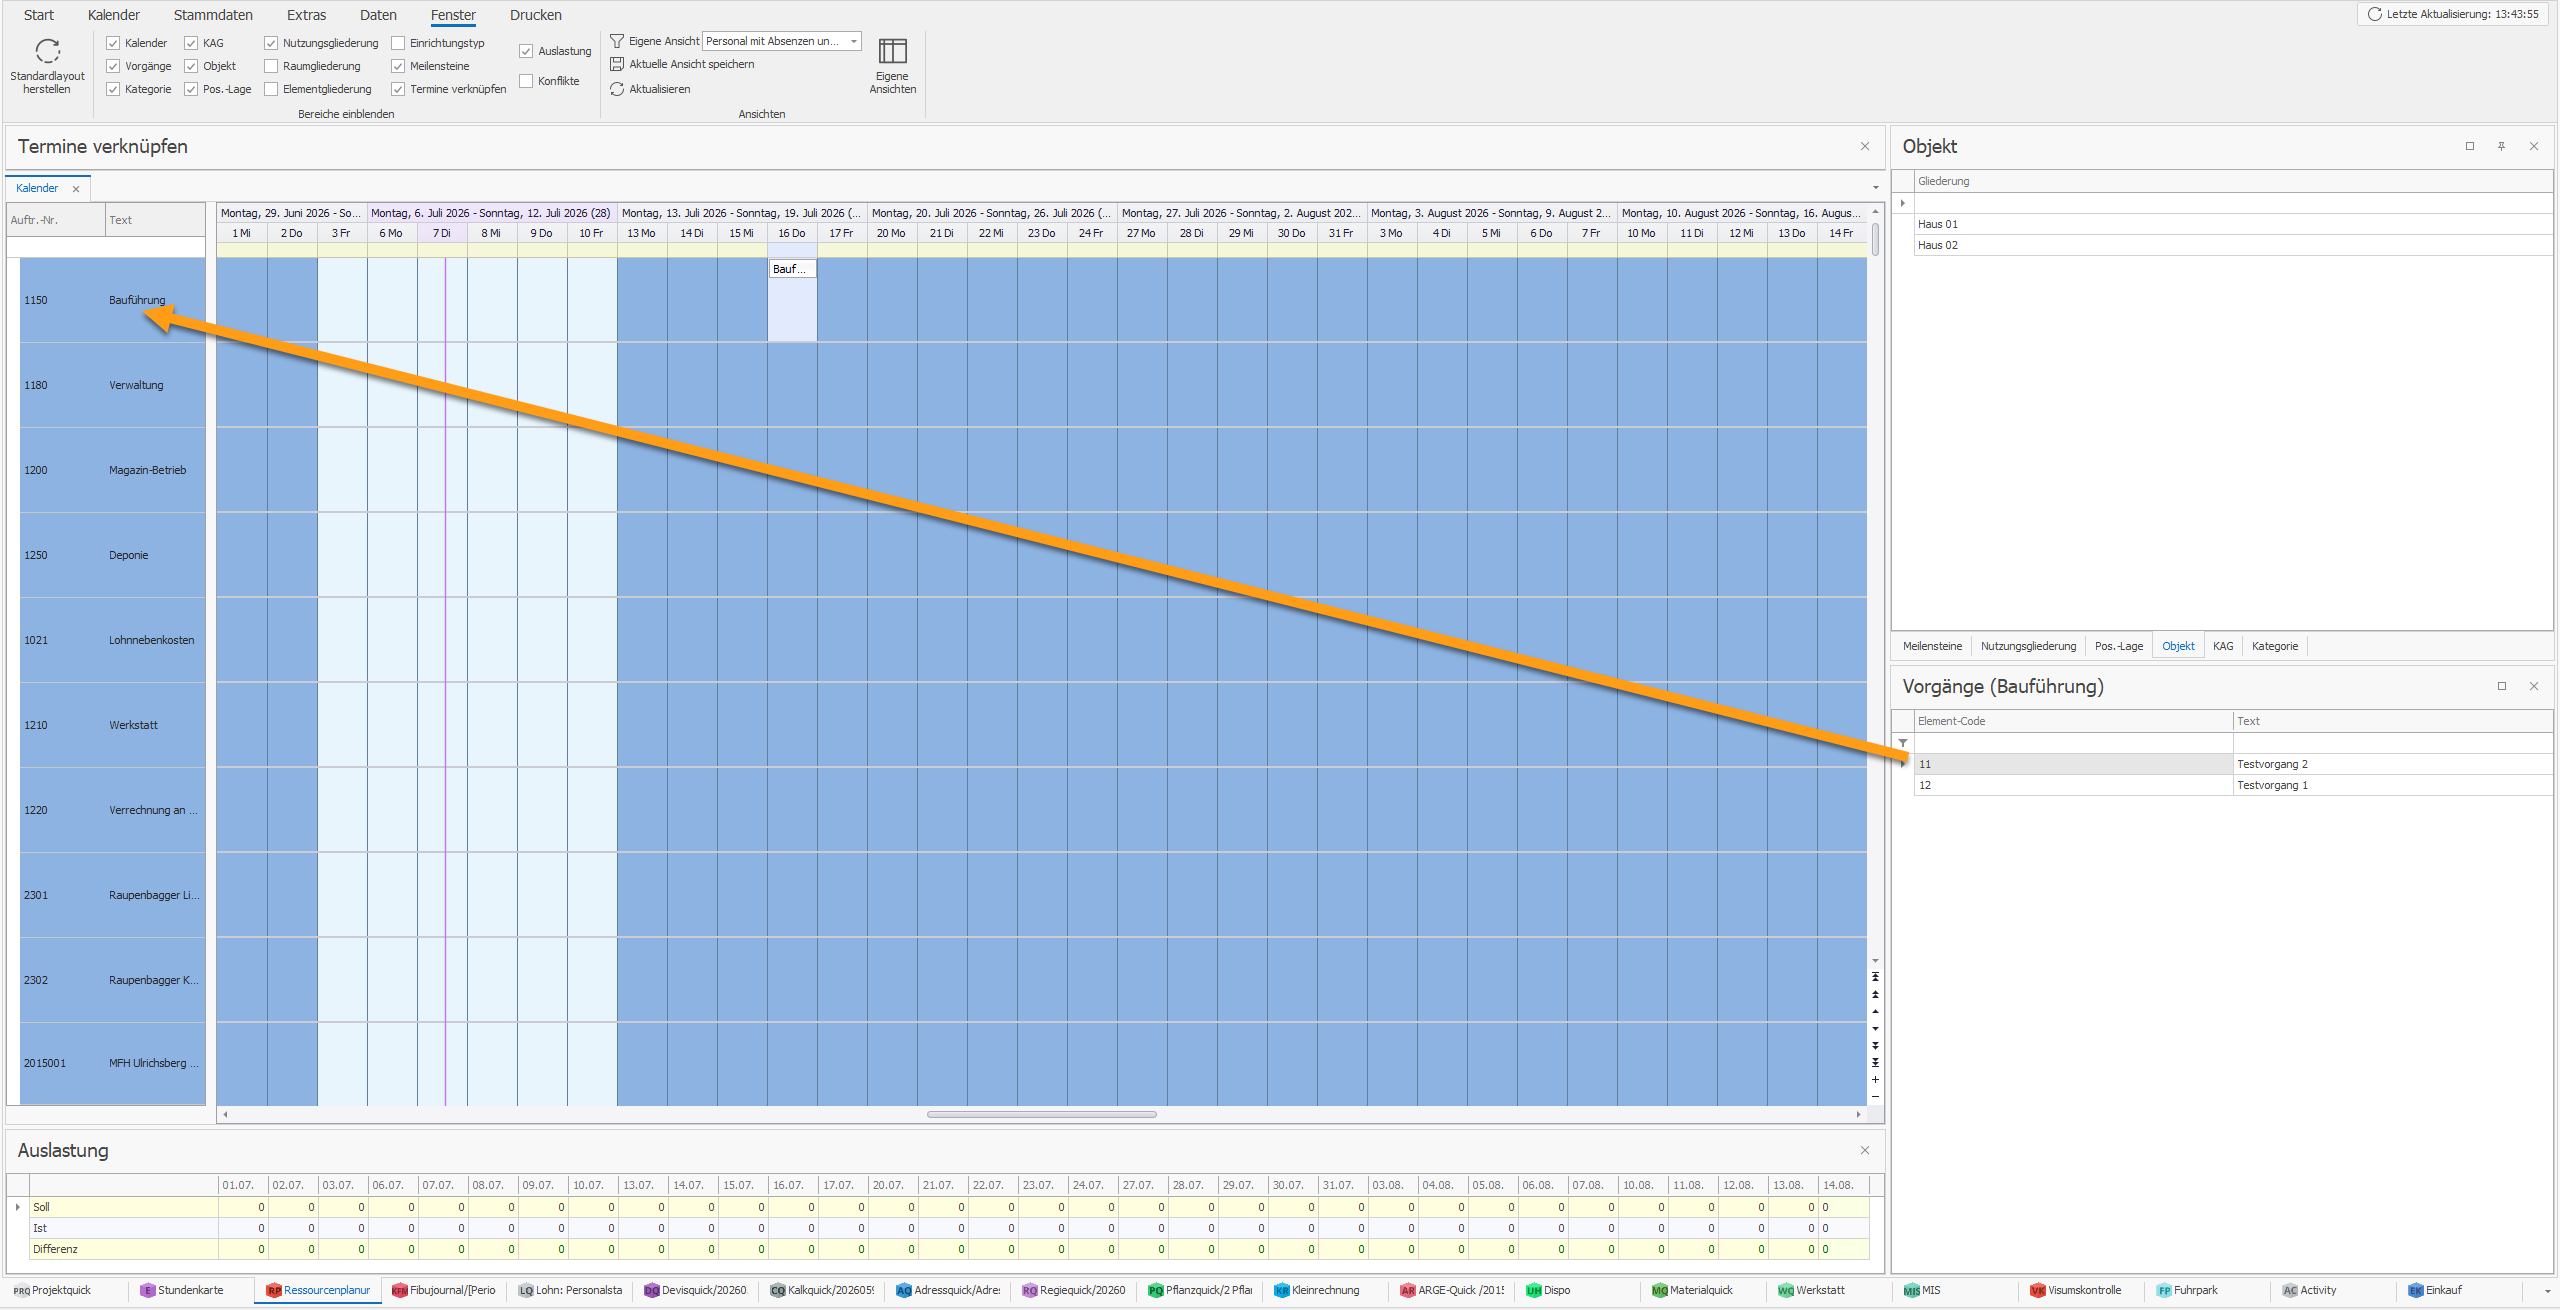Viewport: 2560px width, 1310px height.
Task: Switch to the Pos.-Lage panel tab
Action: tap(2119, 646)
